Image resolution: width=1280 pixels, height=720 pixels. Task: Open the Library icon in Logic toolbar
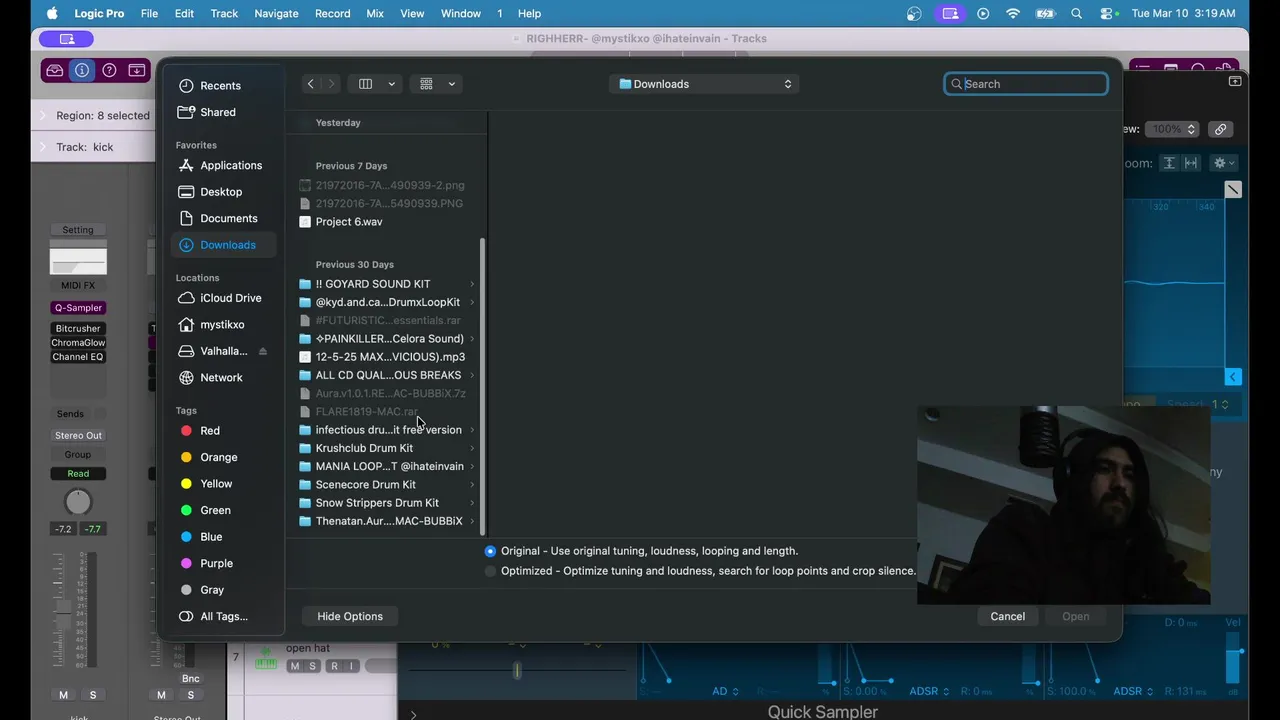[55, 70]
